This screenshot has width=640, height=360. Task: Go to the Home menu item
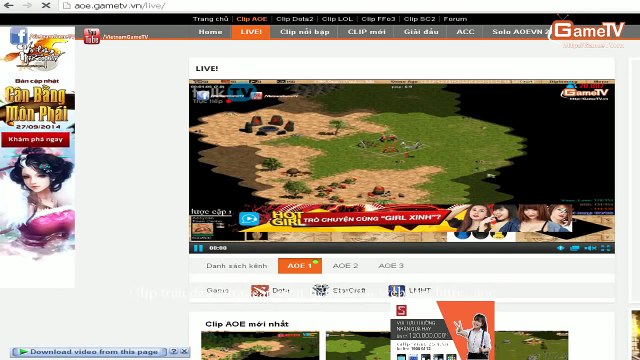(x=211, y=32)
